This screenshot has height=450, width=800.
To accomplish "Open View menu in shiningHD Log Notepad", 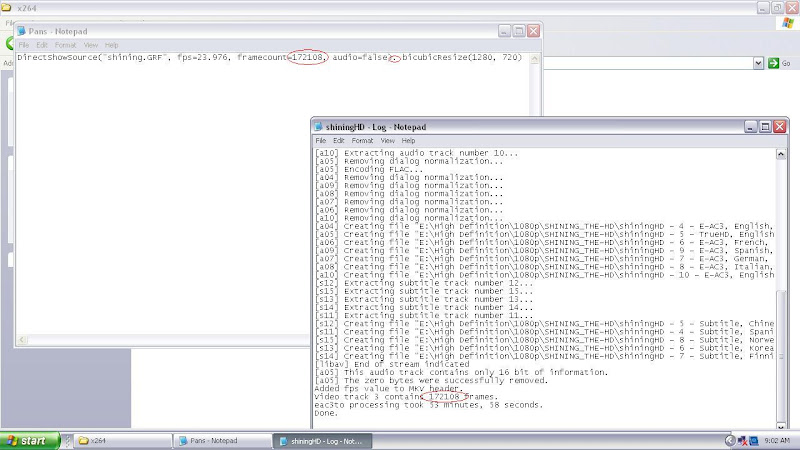I will [388, 141].
